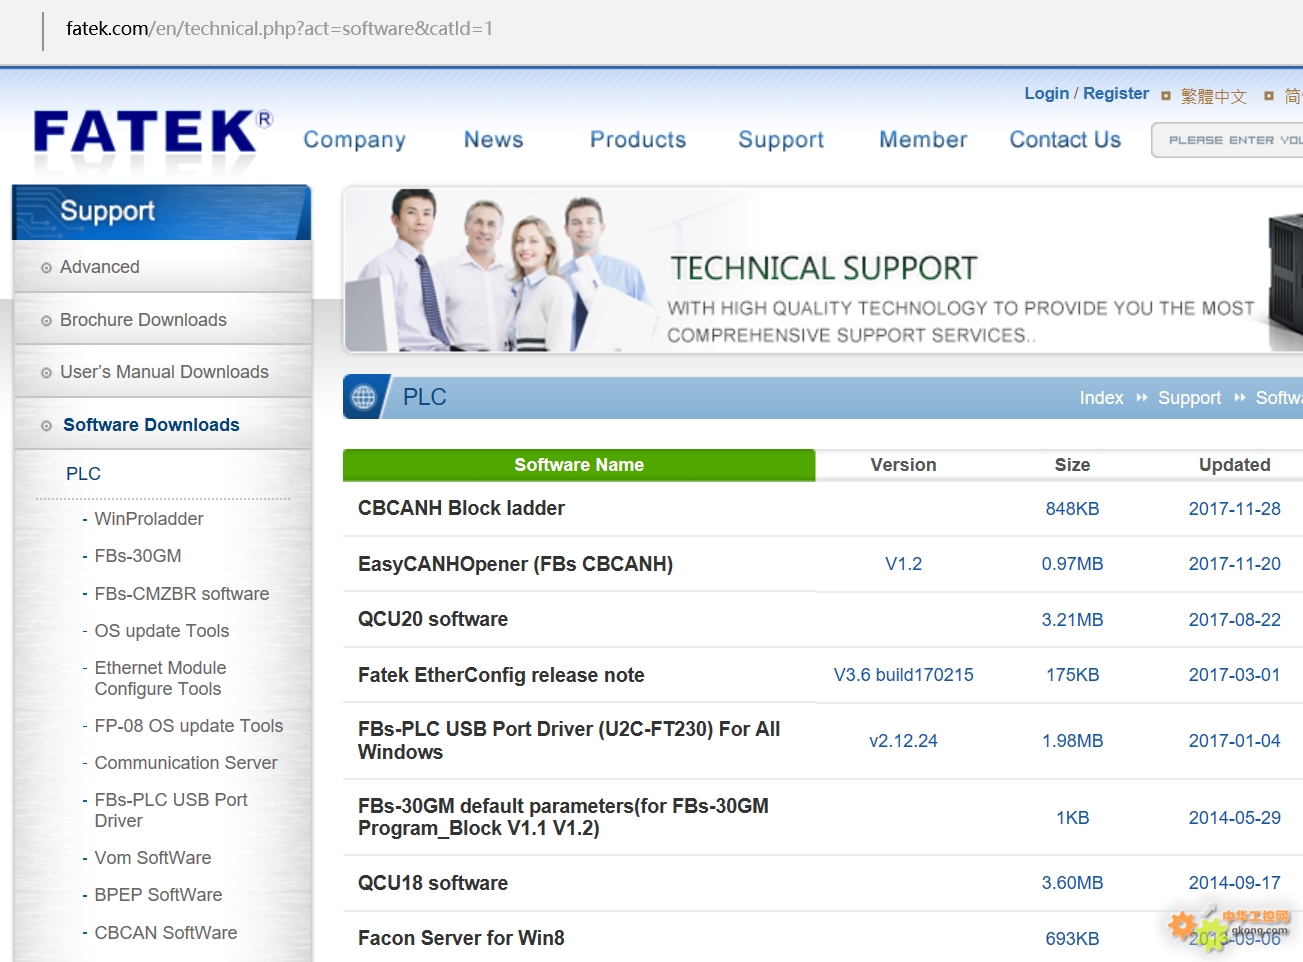Open Advanced in Support sidebar
This screenshot has width=1303, height=962.
click(100, 267)
